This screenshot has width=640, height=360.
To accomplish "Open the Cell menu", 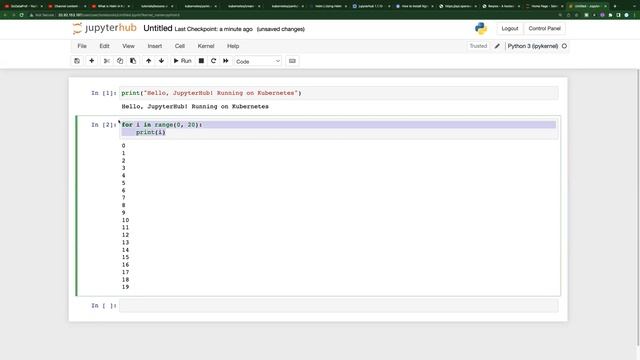I will 180,46.
